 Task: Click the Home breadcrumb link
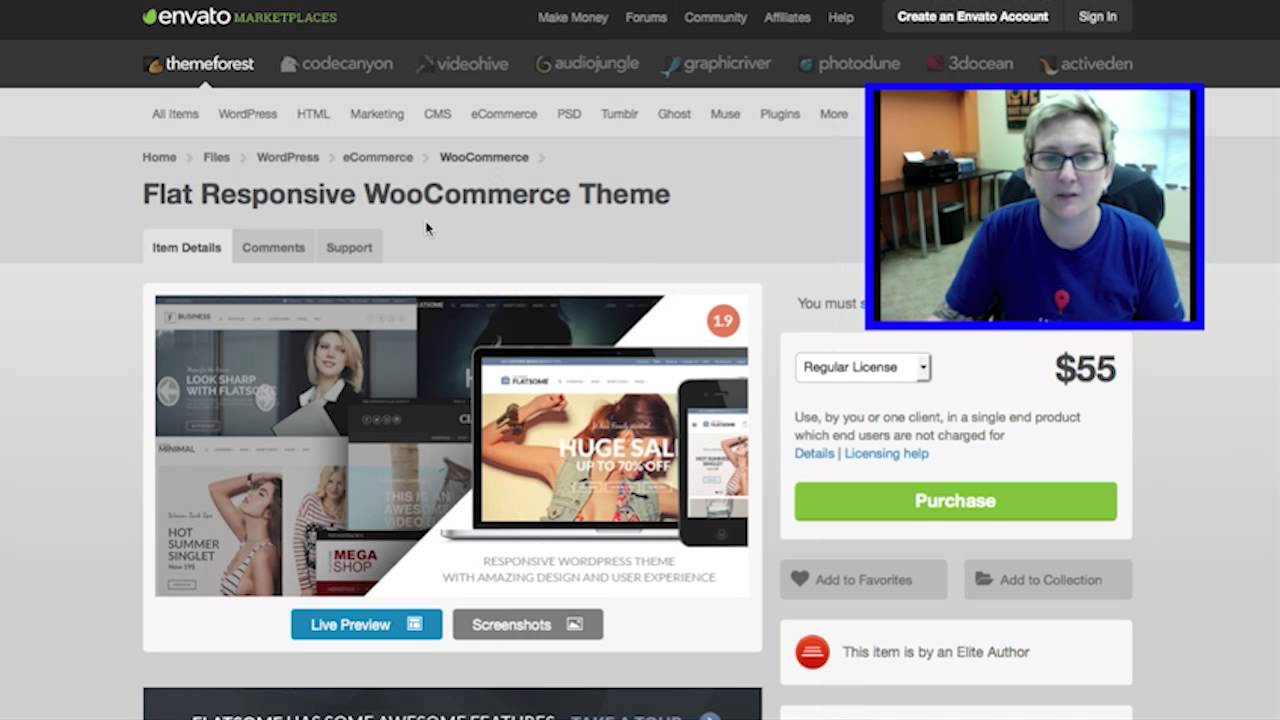[159, 157]
